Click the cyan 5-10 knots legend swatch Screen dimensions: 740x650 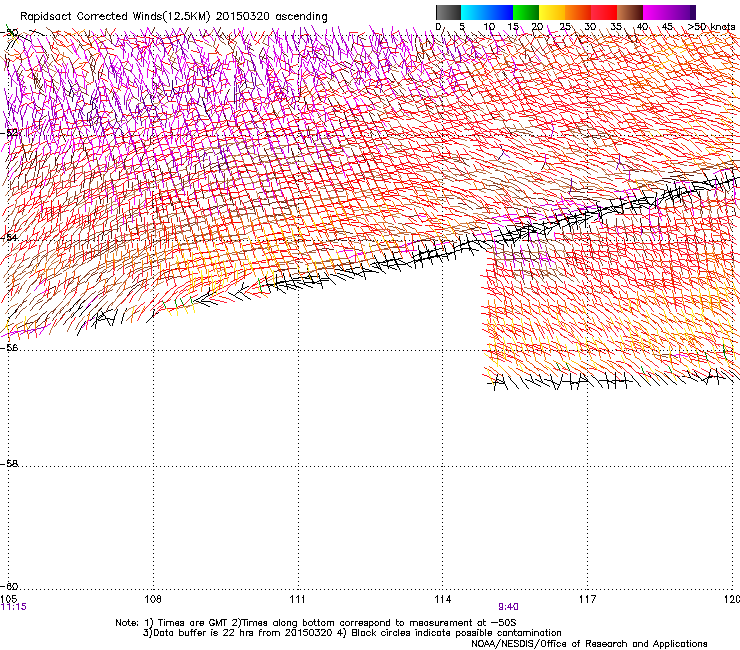coord(474,12)
